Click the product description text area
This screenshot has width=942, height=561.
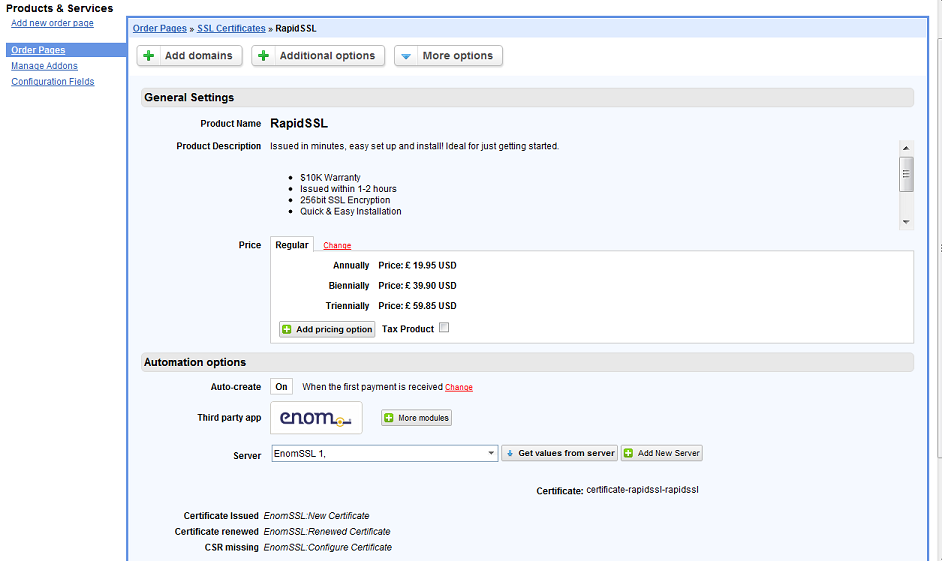pyautogui.click(x=583, y=183)
